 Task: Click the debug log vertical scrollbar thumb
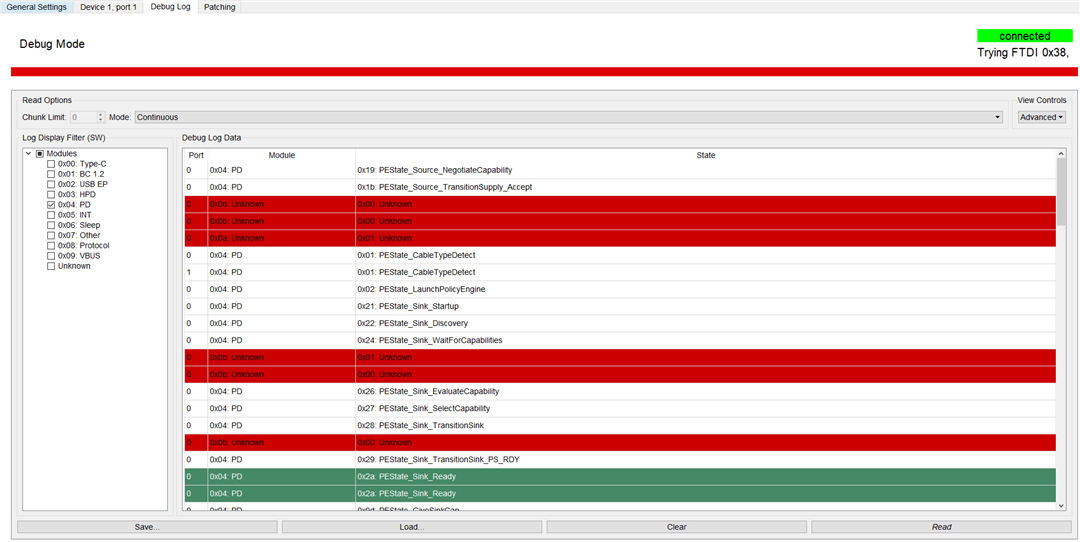(x=1061, y=191)
